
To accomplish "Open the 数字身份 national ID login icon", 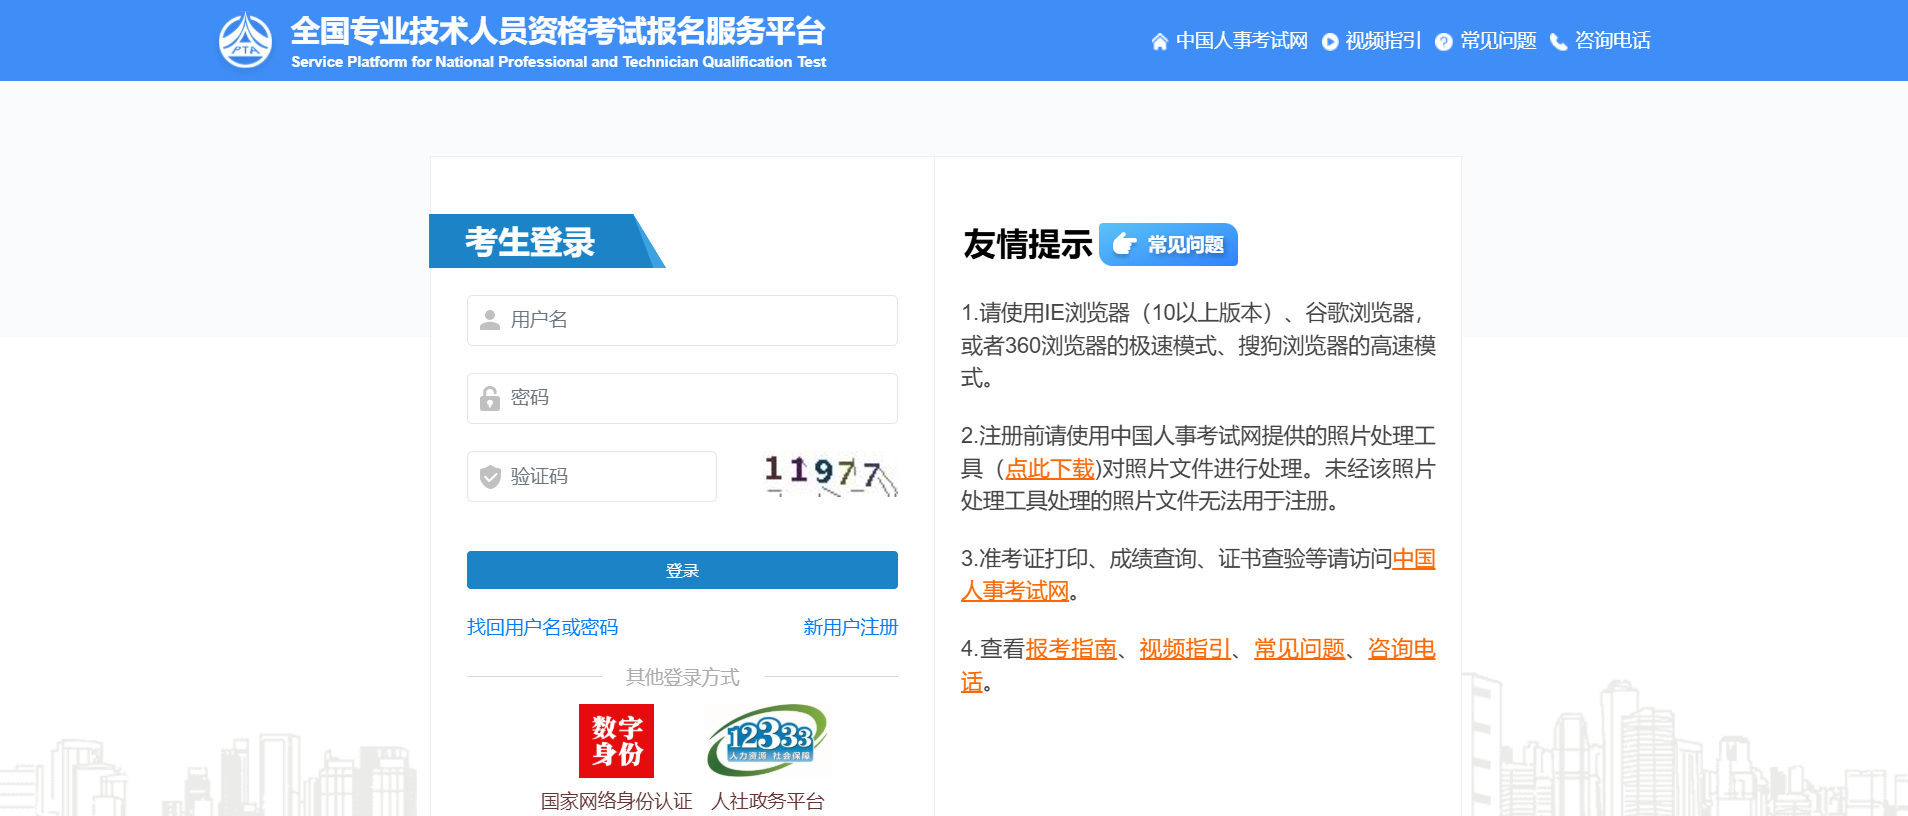I will click(616, 741).
